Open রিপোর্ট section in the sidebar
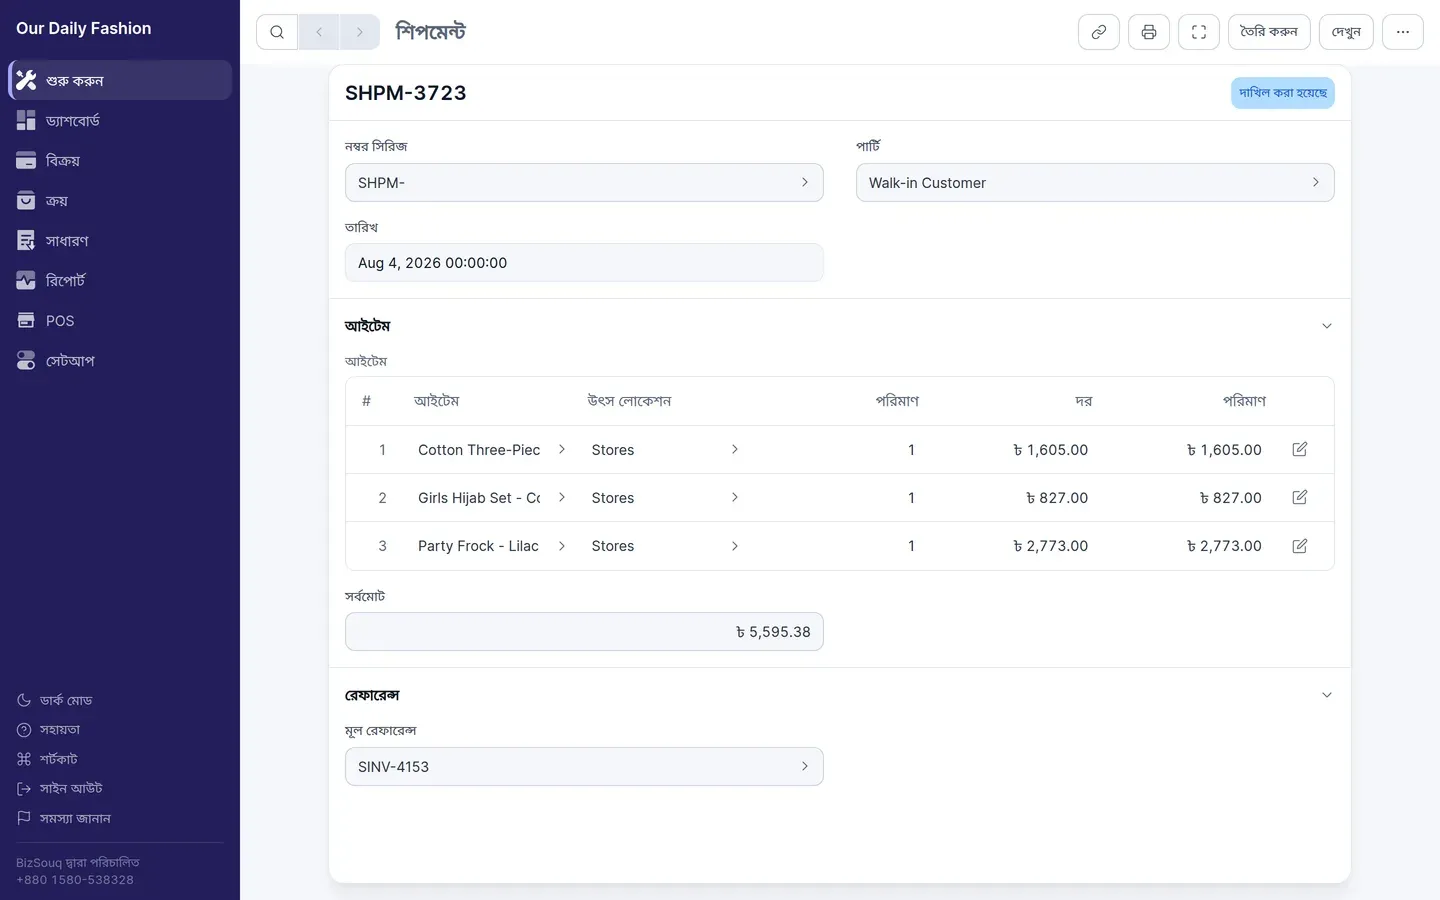1440x900 pixels. tap(120, 280)
